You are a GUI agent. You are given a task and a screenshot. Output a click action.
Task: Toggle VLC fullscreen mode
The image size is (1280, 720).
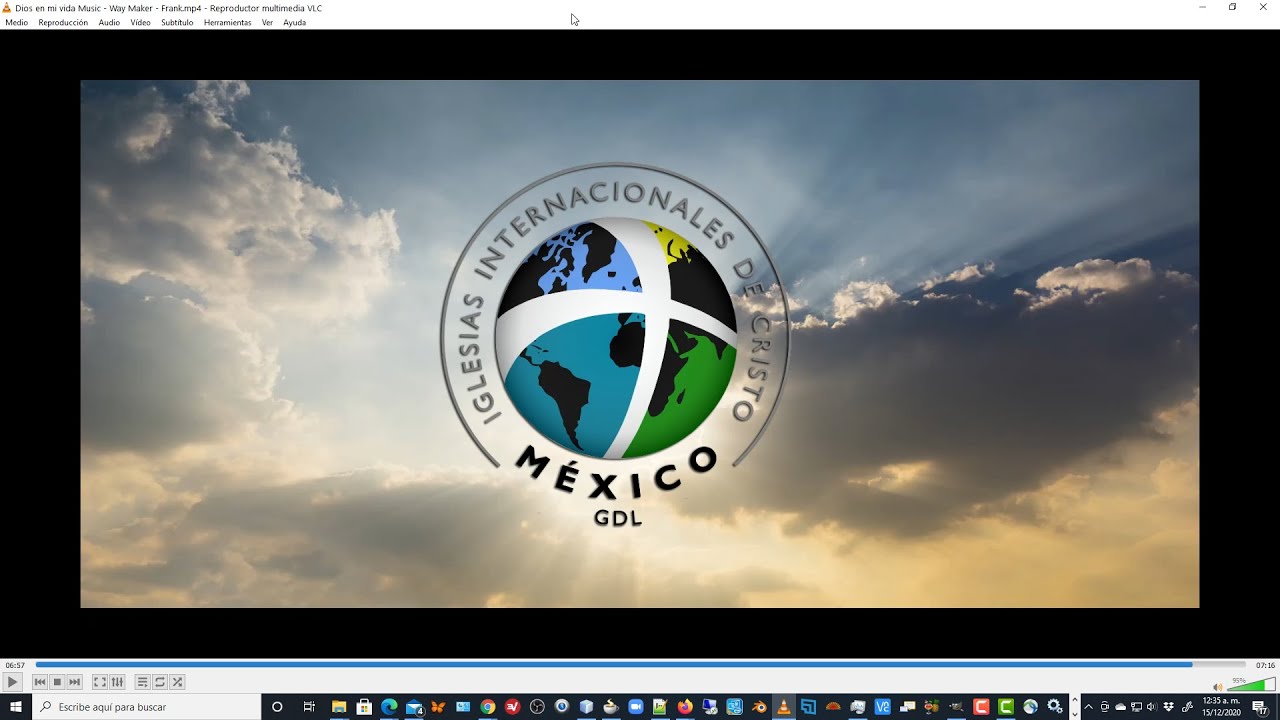[x=100, y=682]
